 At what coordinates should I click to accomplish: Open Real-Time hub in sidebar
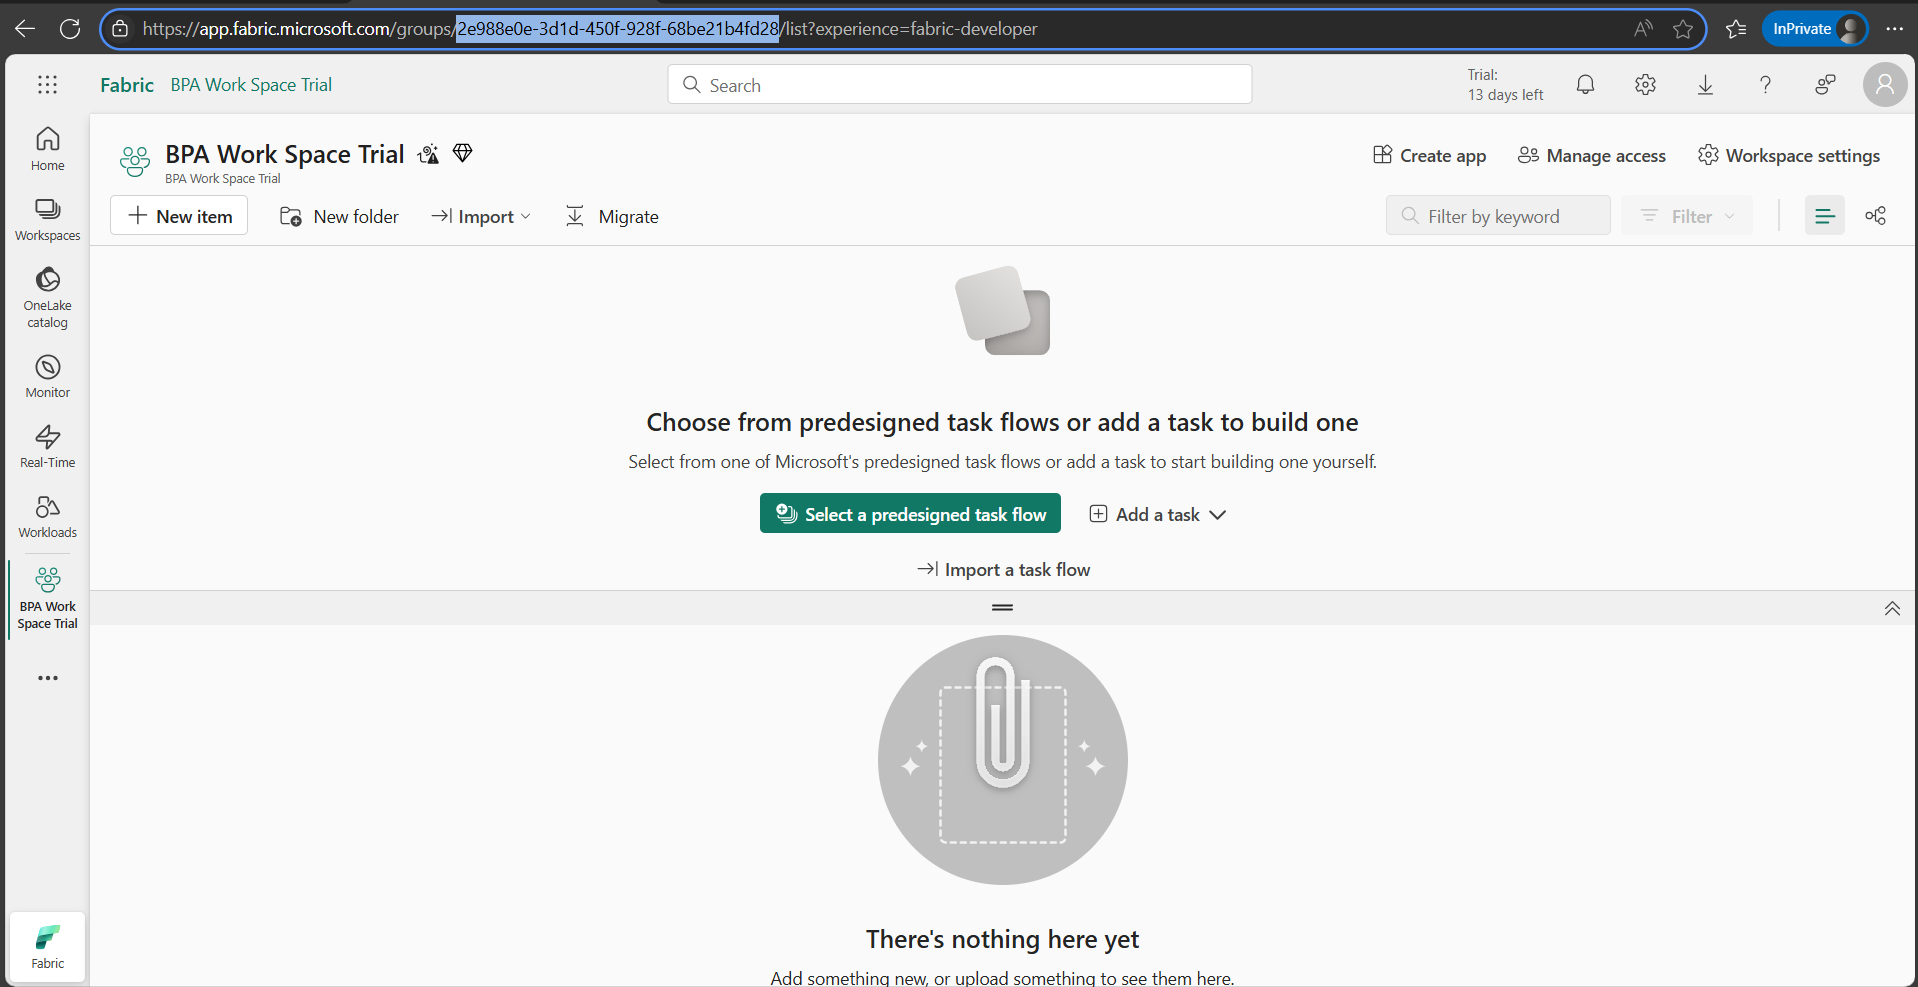click(47, 446)
